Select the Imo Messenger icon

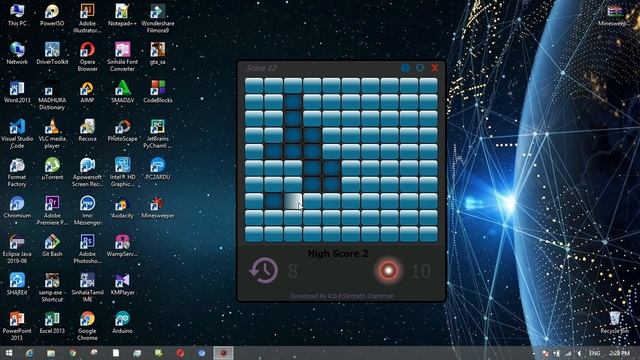pyautogui.click(x=87, y=210)
